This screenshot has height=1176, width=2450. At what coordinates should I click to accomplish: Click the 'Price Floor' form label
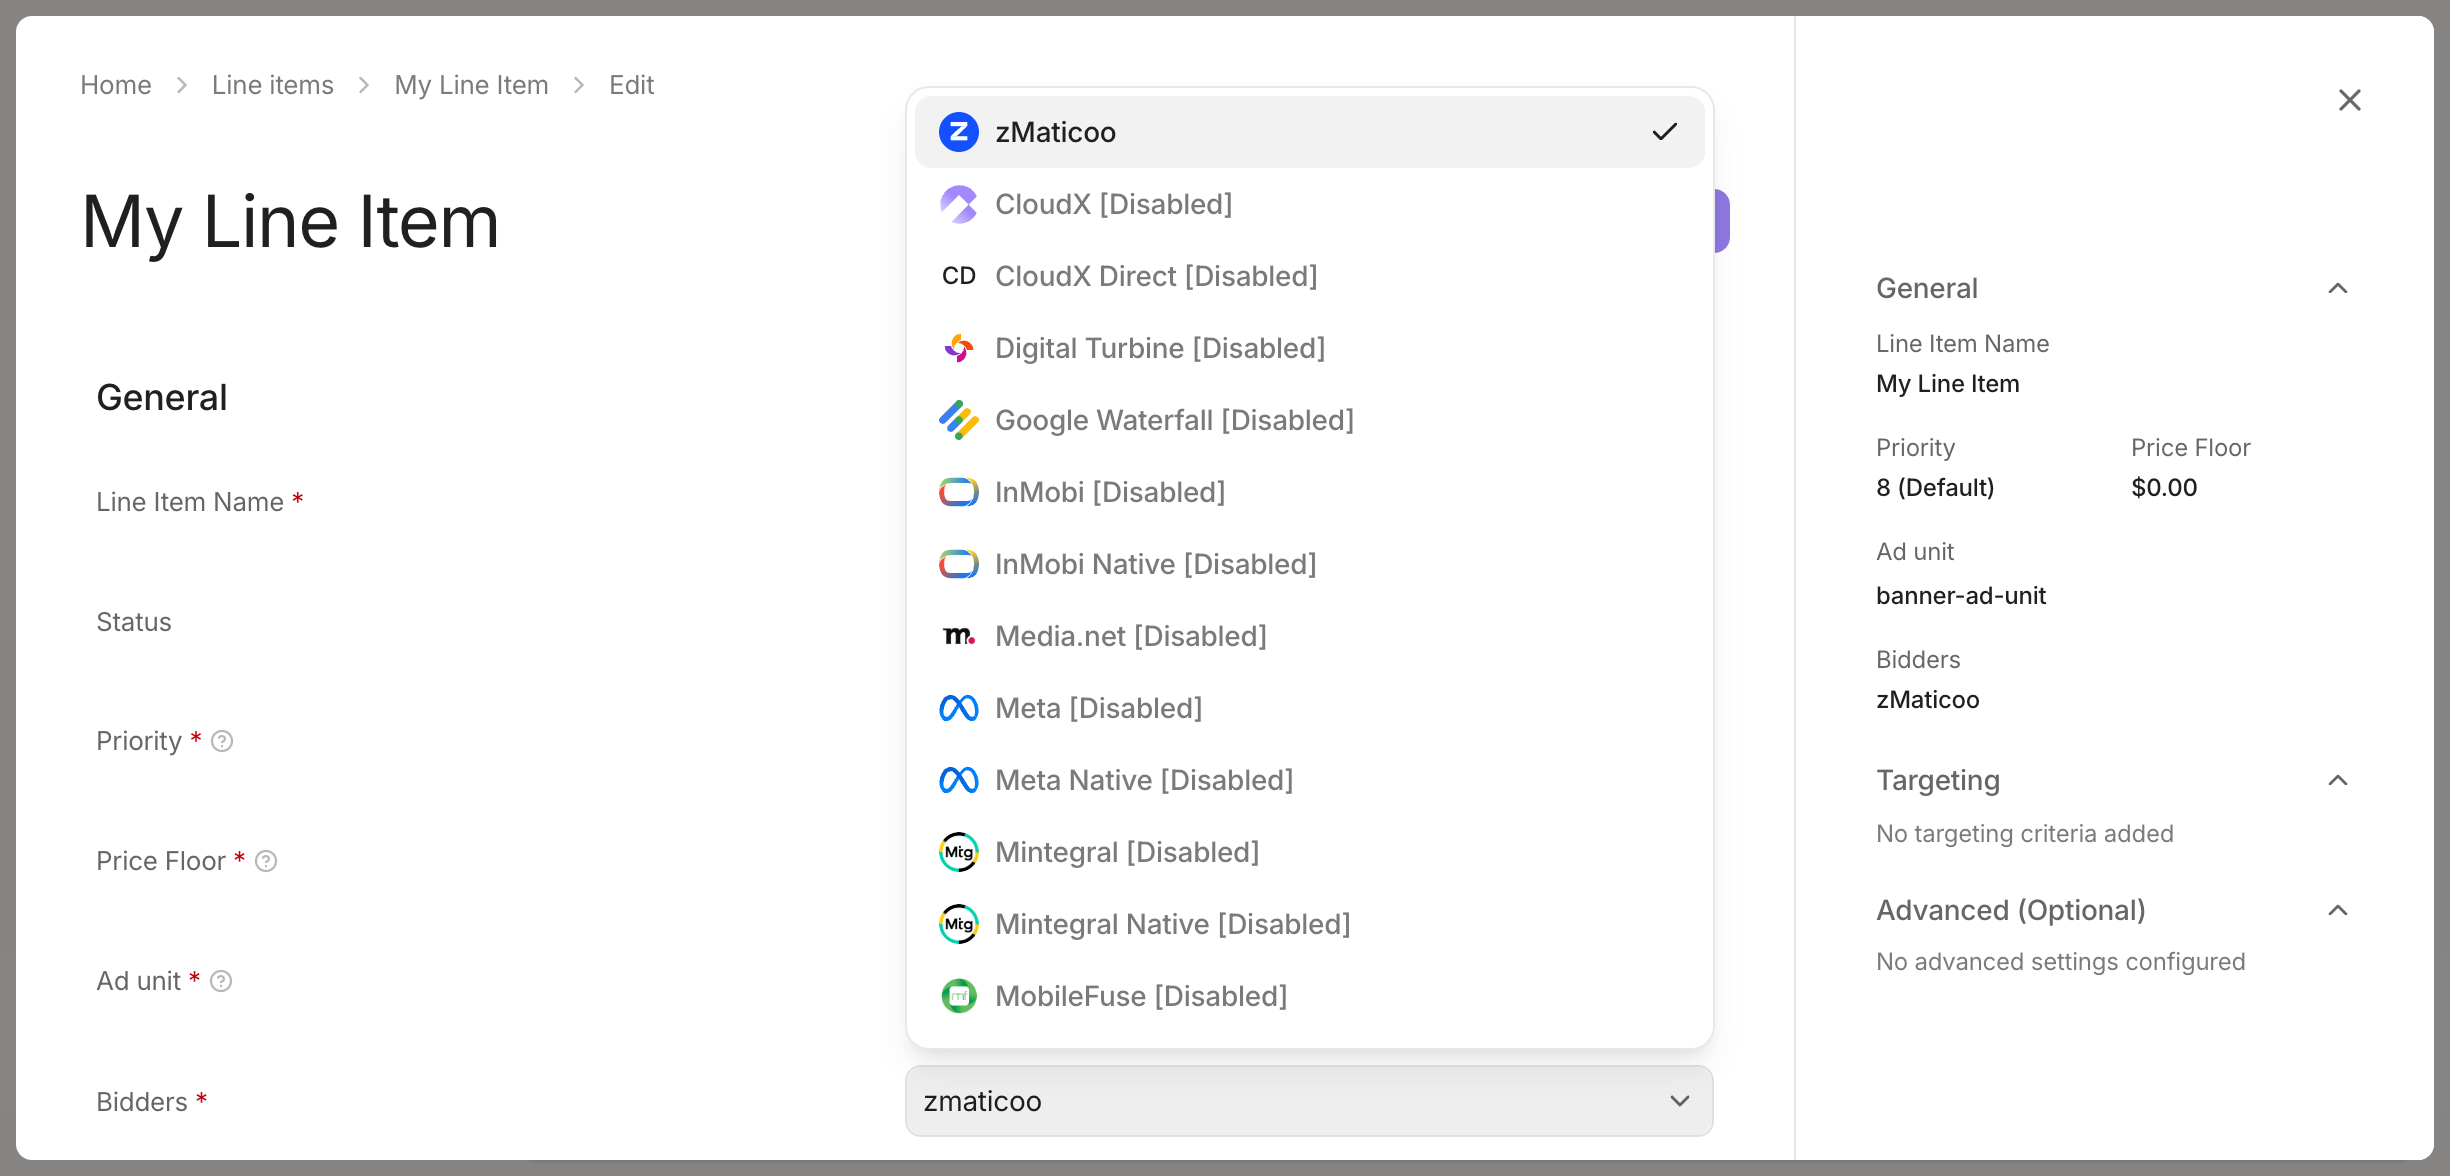(x=161, y=861)
